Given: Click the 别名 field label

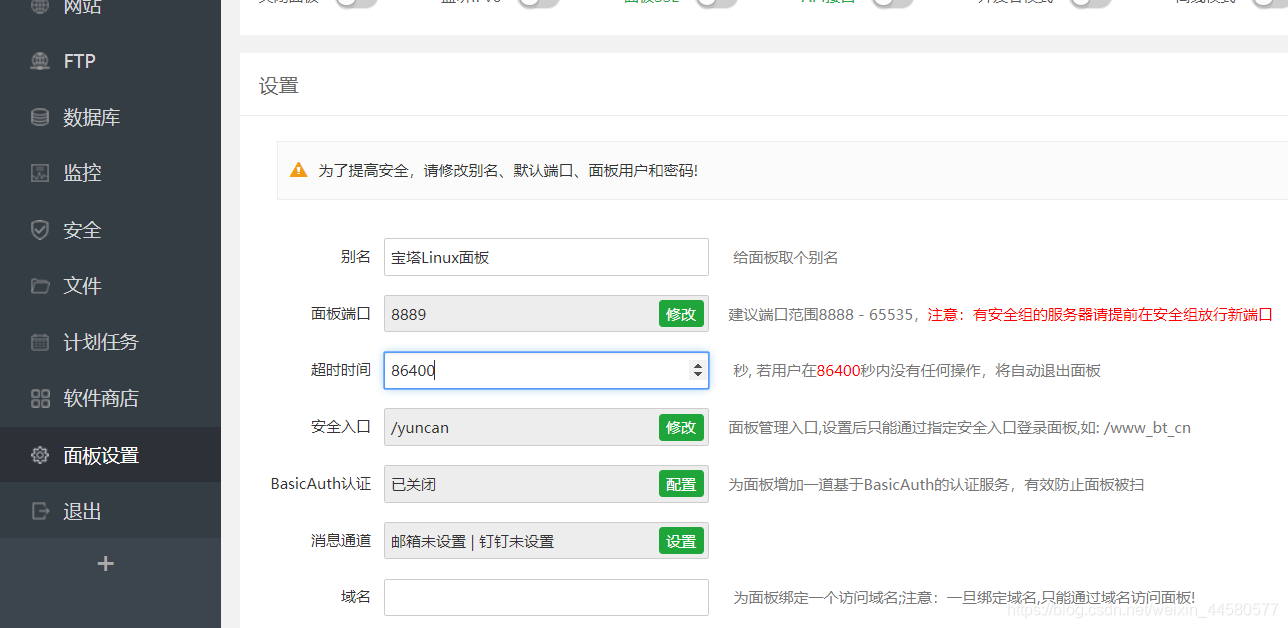Looking at the screenshot, I should coord(356,257).
